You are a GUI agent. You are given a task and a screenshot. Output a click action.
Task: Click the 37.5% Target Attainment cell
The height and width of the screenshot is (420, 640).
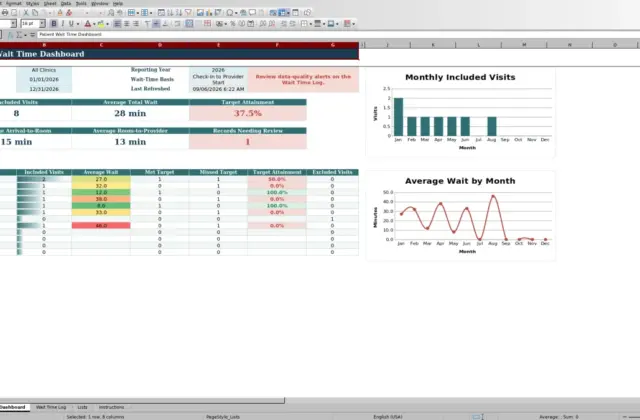point(248,113)
